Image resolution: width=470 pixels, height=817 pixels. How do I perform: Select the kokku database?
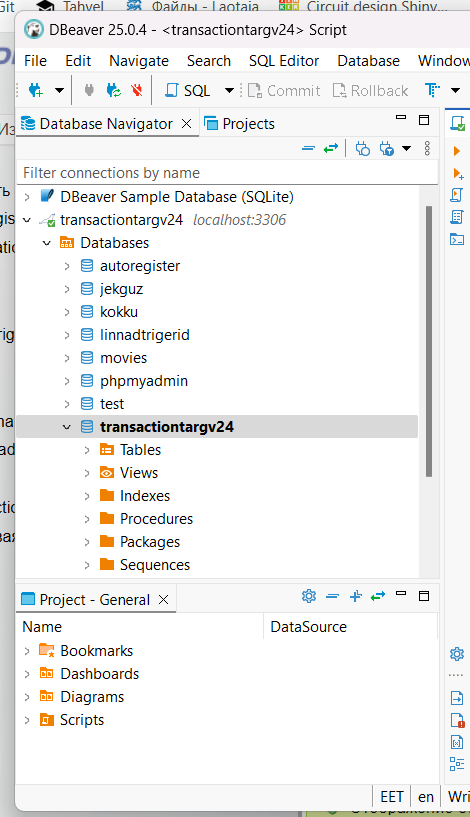(x=119, y=312)
